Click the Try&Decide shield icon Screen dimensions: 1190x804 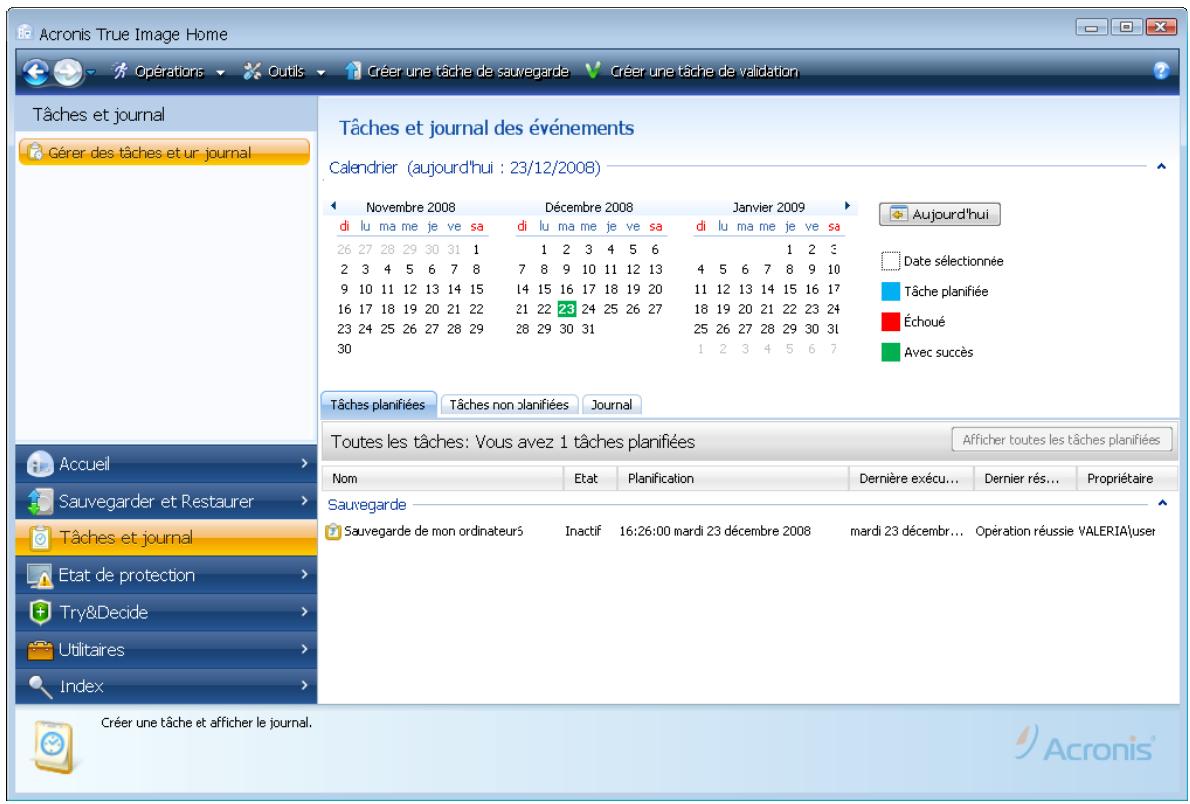point(40,612)
